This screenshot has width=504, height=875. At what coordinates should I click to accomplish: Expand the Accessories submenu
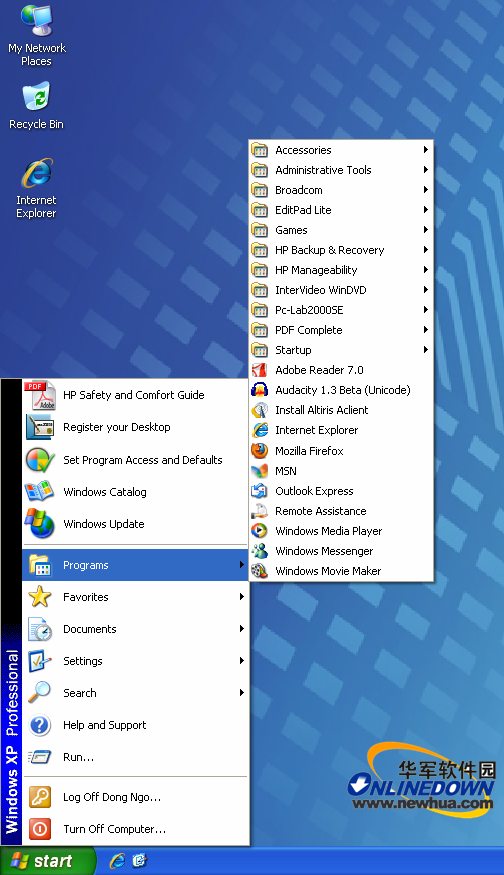pyautogui.click(x=341, y=150)
